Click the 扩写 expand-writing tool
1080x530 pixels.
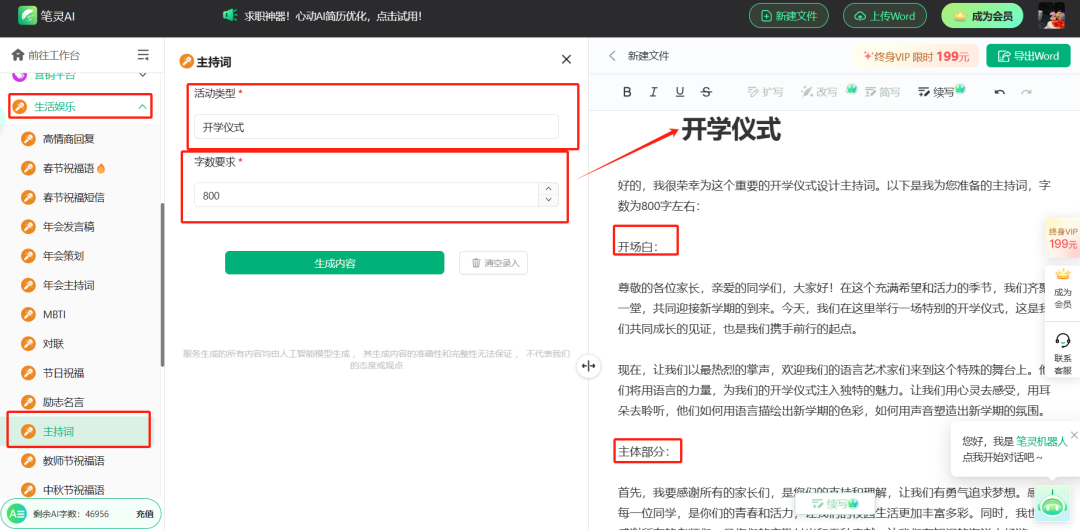click(765, 92)
